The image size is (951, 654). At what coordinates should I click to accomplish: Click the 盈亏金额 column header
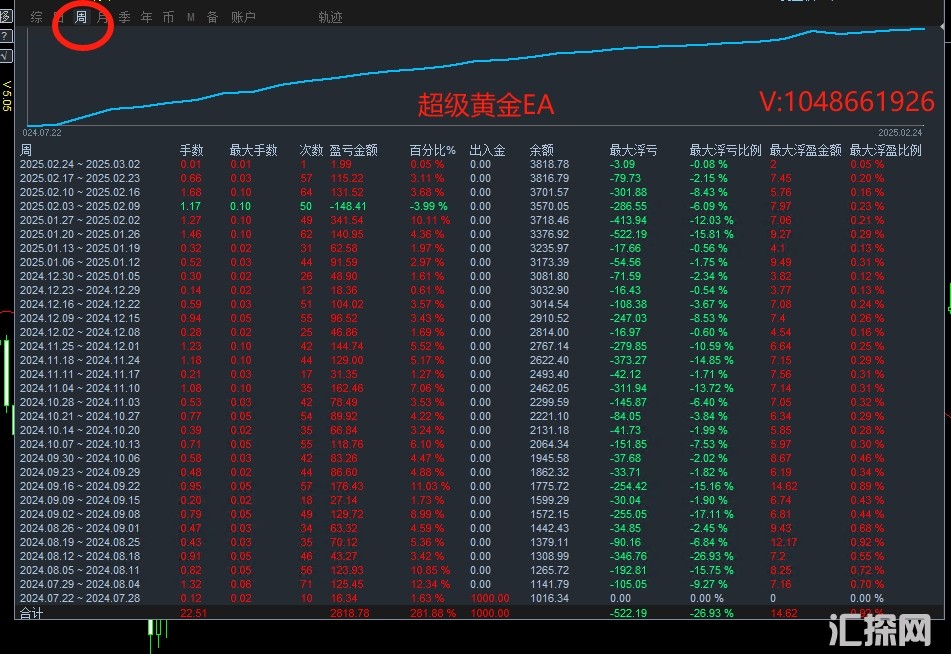point(353,150)
